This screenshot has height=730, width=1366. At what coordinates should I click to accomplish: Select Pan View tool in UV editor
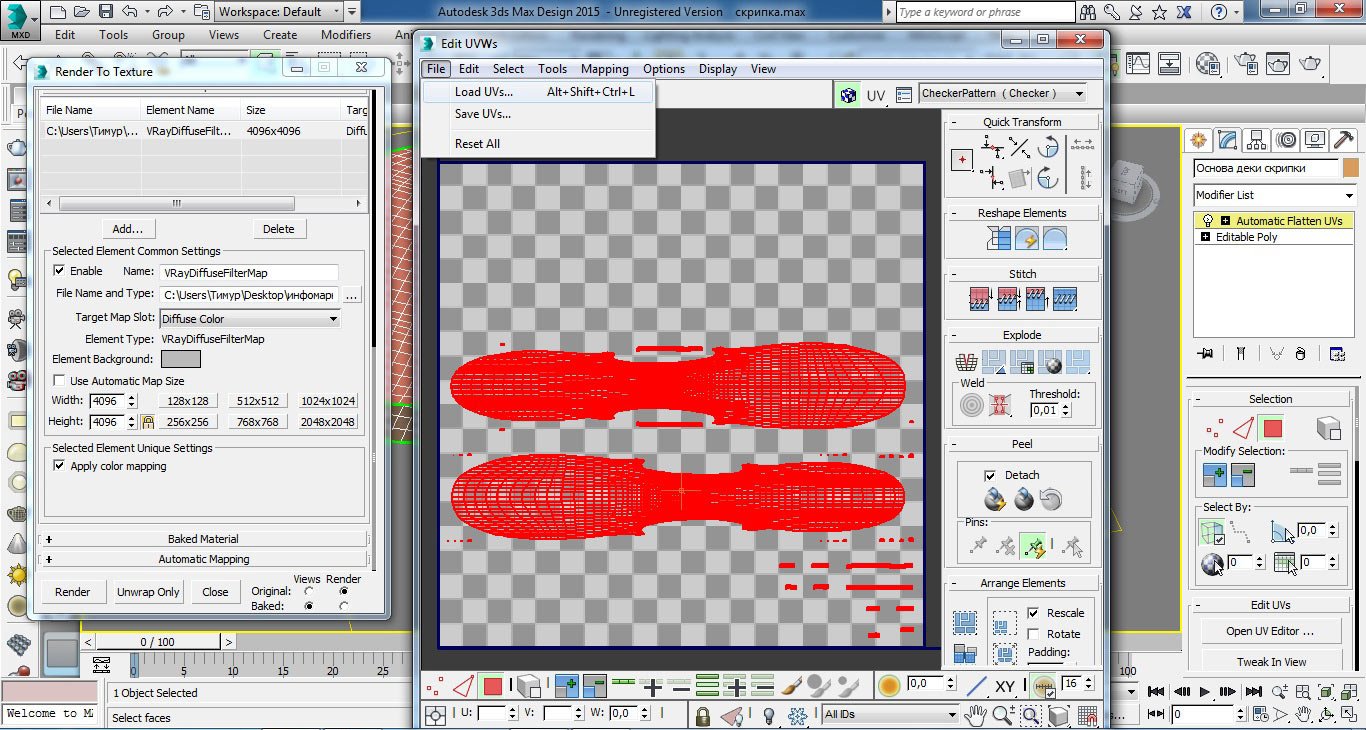pos(975,715)
